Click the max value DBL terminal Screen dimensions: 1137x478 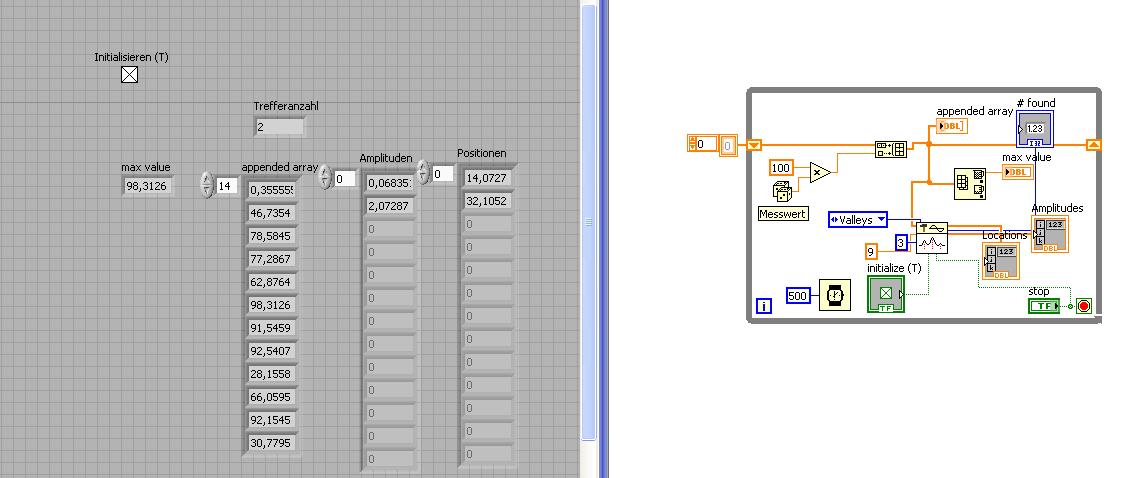1017,172
